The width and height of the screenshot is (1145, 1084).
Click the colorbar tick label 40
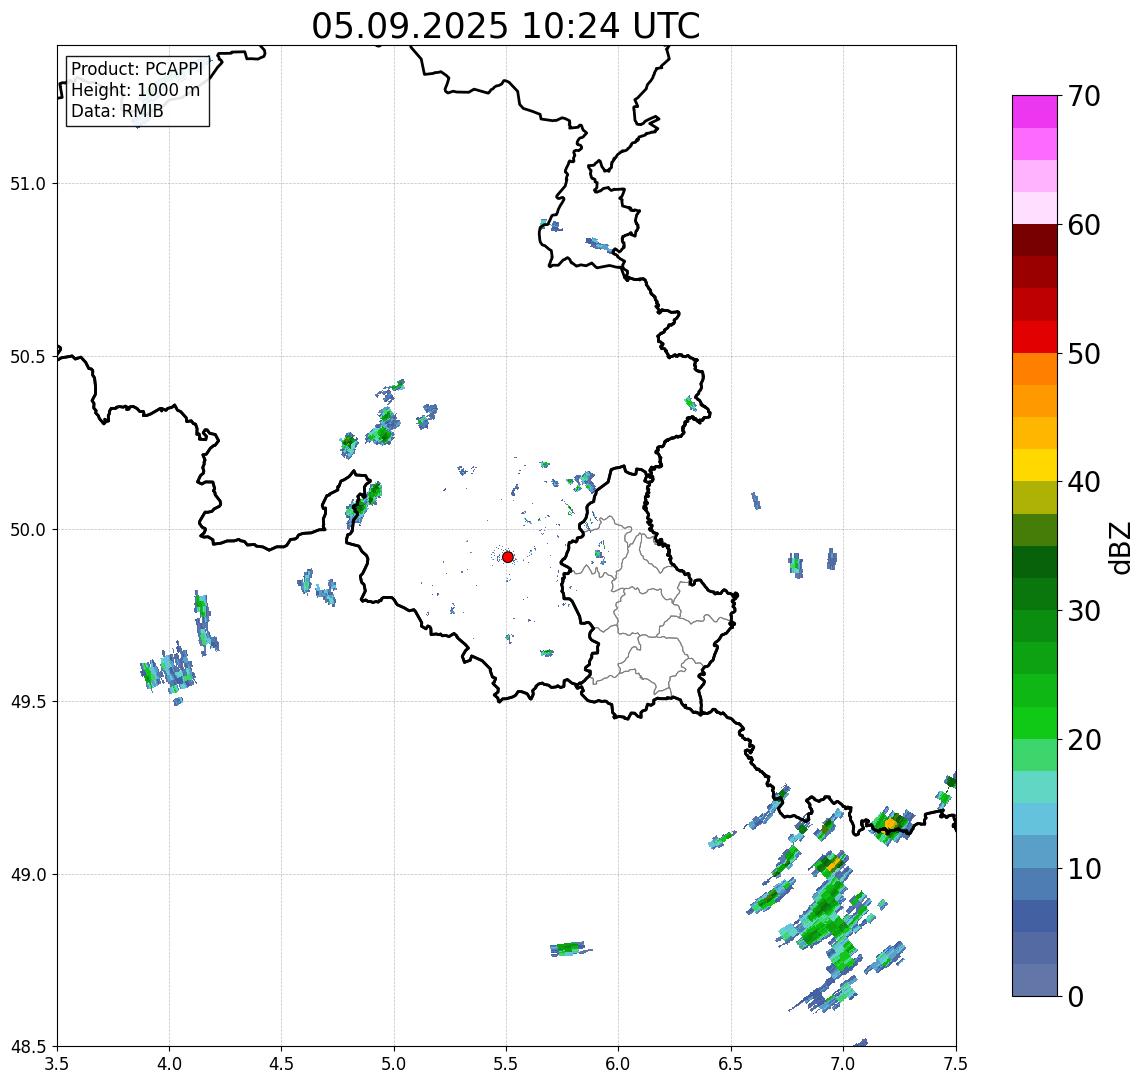(x=1084, y=482)
